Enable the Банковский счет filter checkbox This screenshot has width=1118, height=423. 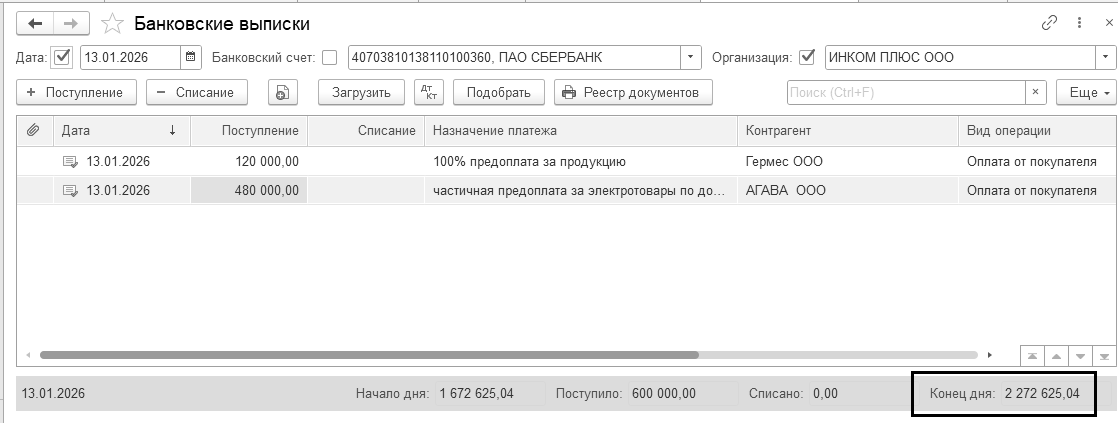point(330,57)
